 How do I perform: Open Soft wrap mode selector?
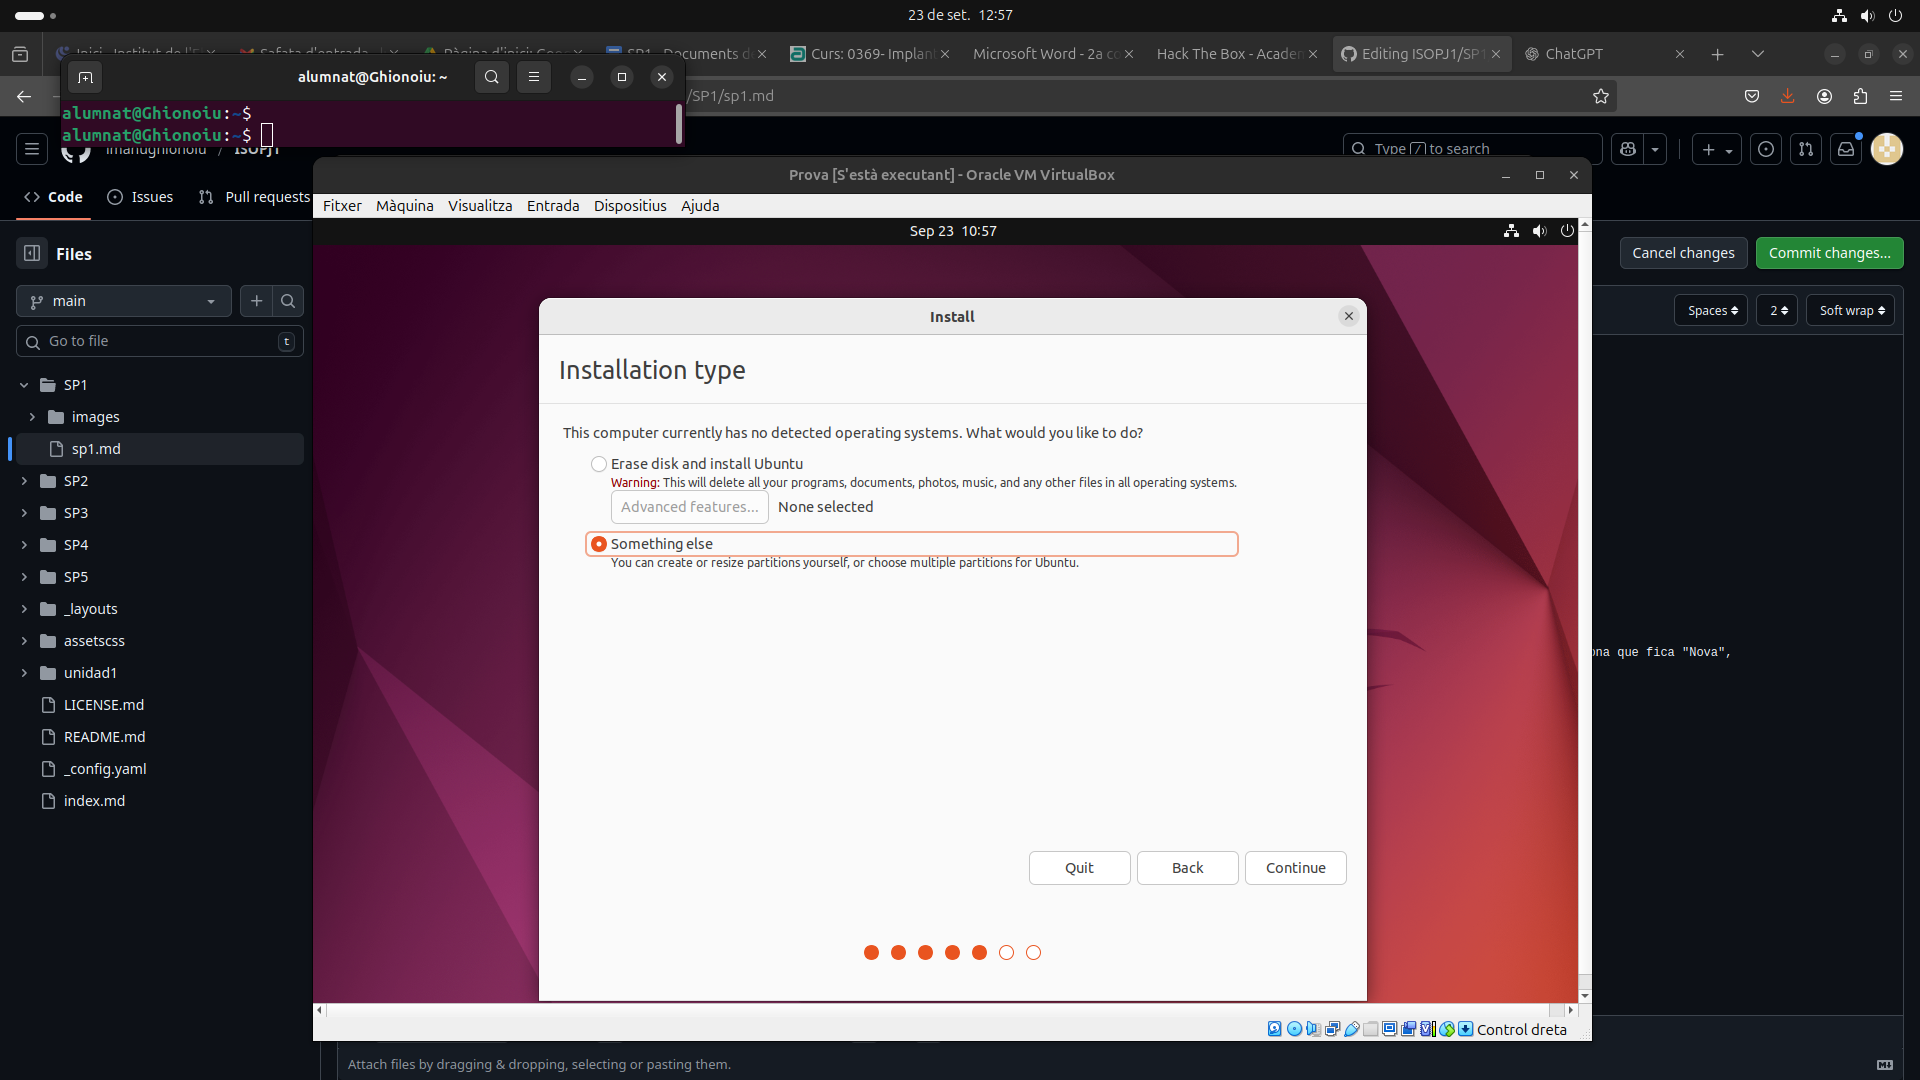tap(1851, 311)
